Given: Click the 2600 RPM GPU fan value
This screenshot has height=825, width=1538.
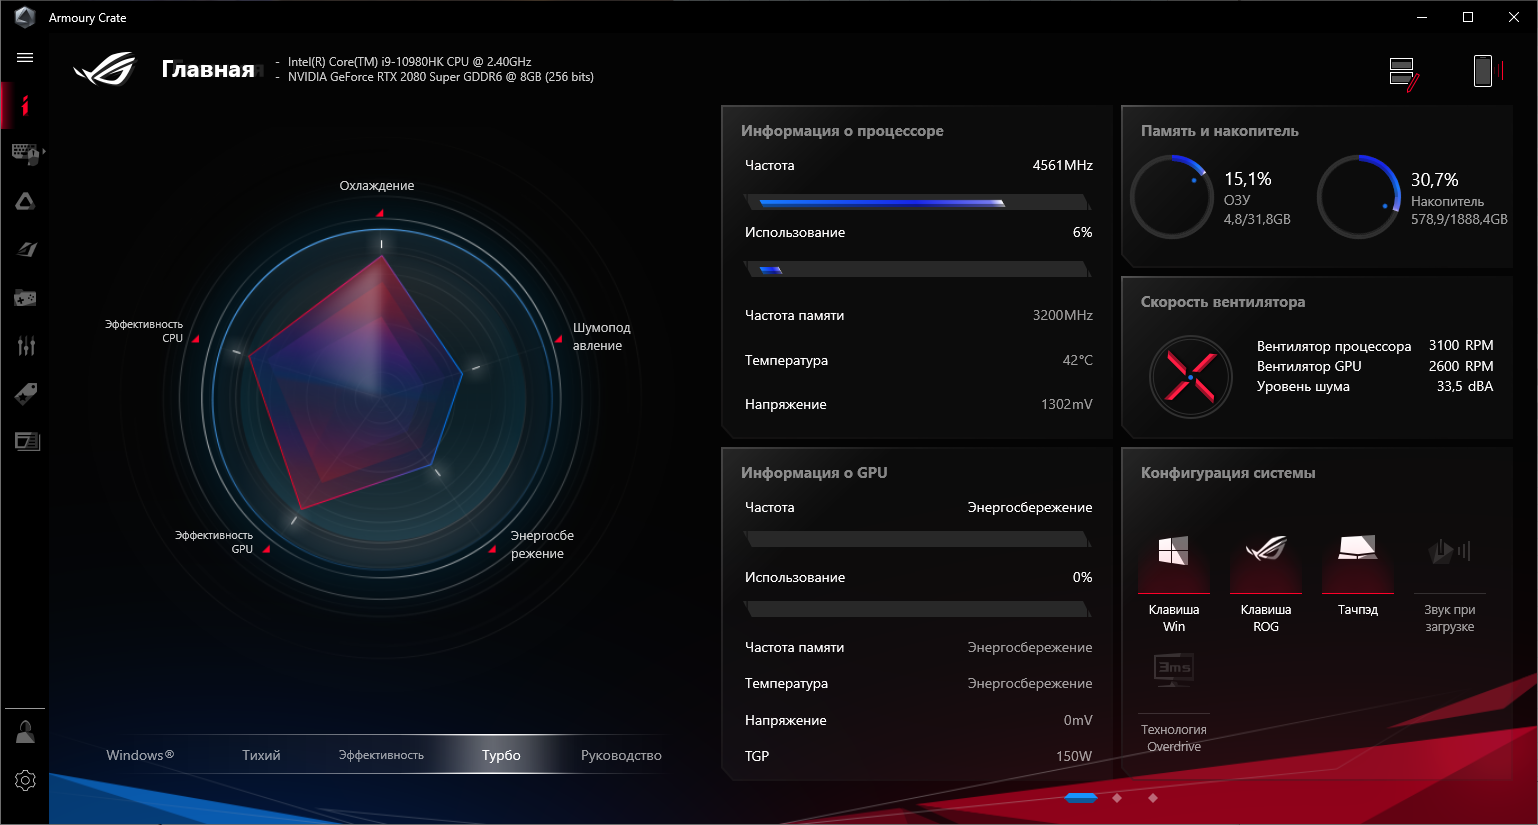Looking at the screenshot, I should point(1461,366).
